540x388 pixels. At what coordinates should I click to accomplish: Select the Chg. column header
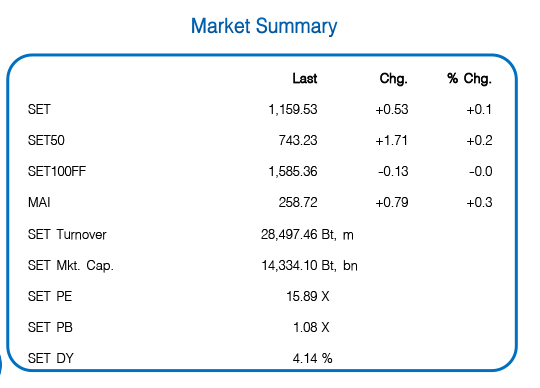click(394, 79)
